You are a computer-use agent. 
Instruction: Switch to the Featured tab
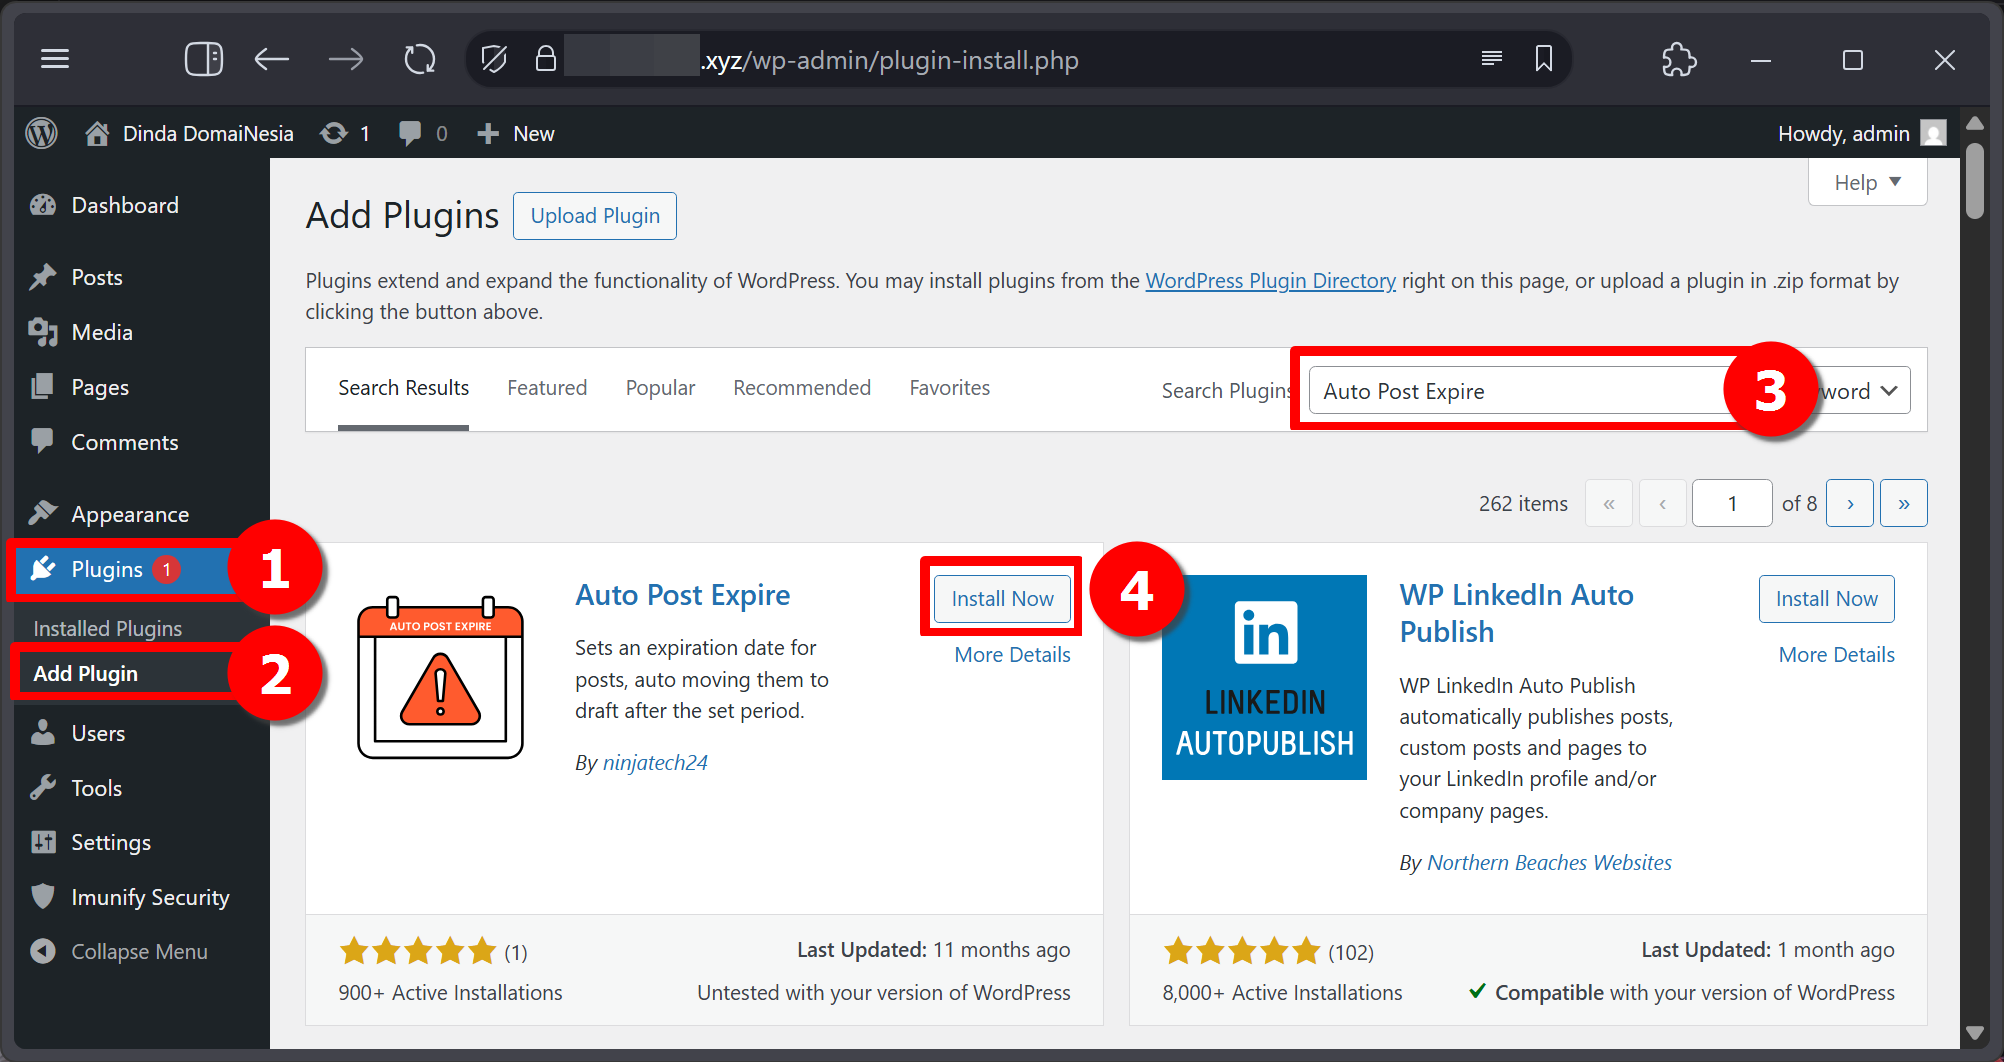(x=547, y=388)
